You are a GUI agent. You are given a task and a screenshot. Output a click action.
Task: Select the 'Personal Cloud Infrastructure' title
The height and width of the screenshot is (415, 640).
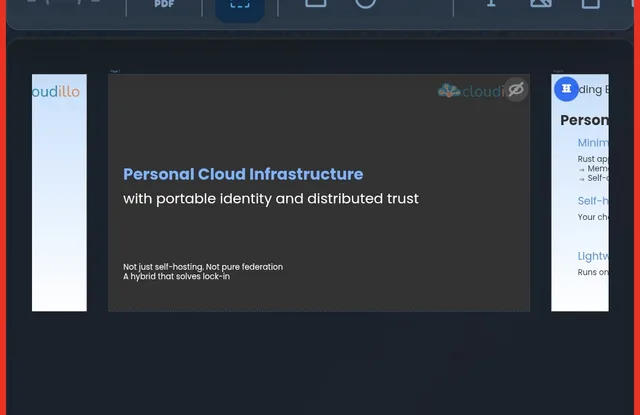pyautogui.click(x=243, y=174)
